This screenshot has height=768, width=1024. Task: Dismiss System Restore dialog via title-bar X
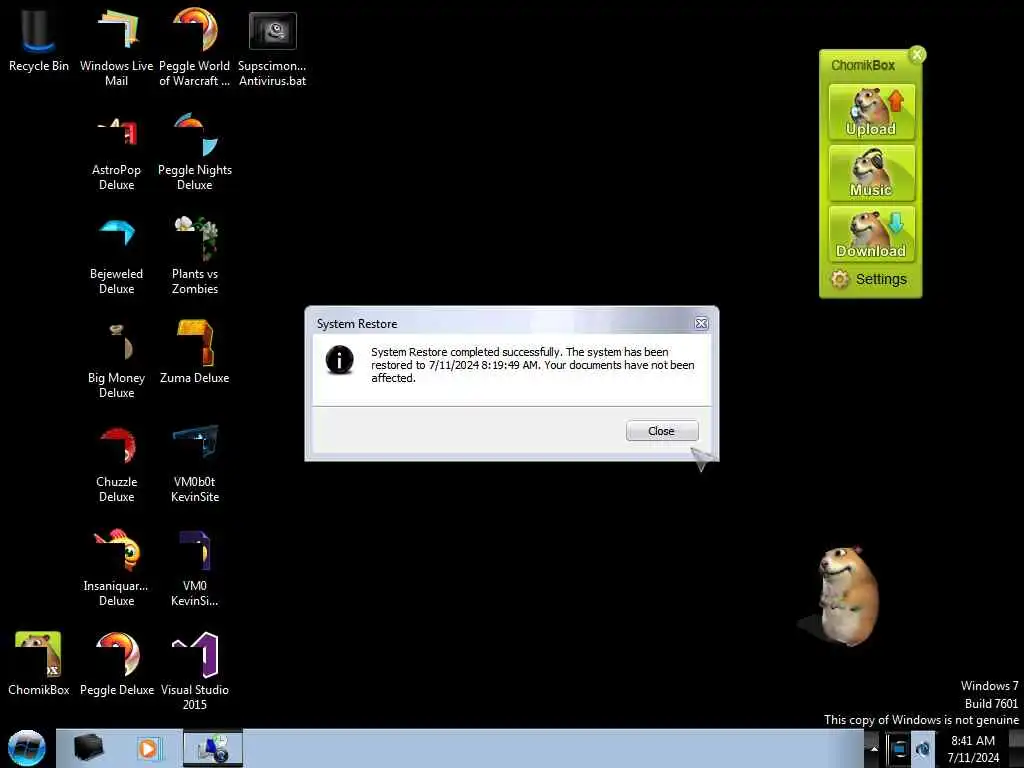(x=701, y=323)
